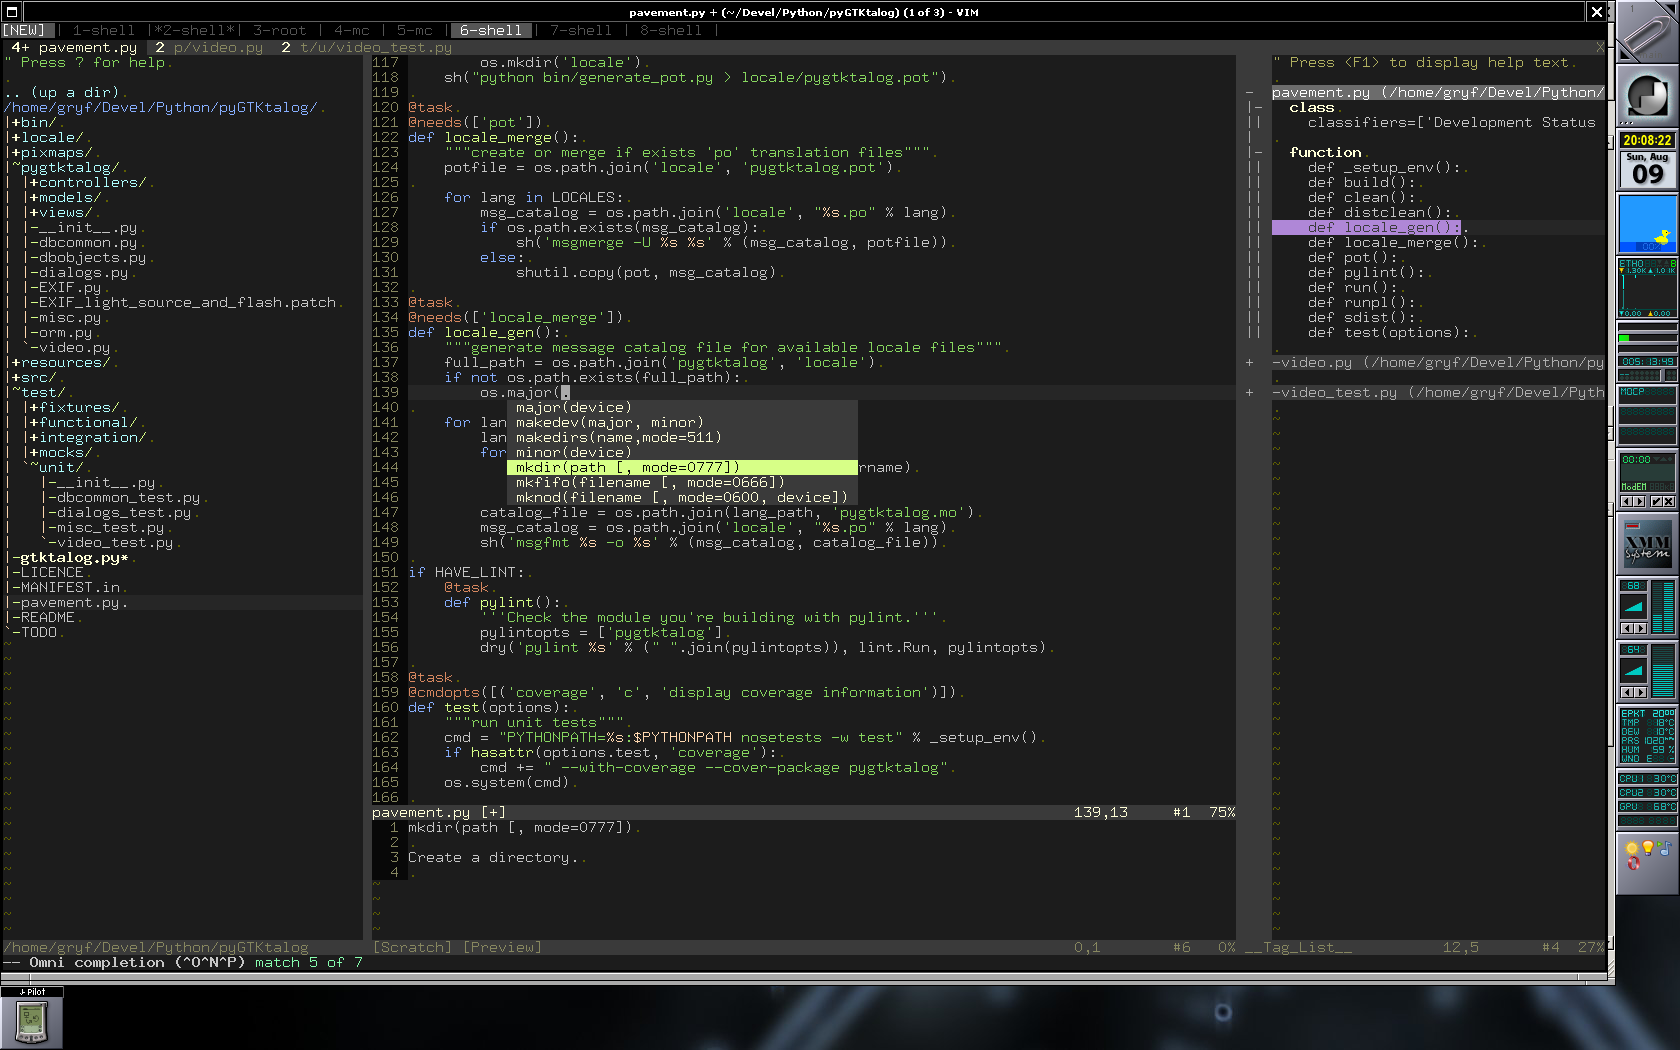Expand the fixtures/ folder under test
The image size is (1680, 1050).
pyautogui.click(x=74, y=408)
